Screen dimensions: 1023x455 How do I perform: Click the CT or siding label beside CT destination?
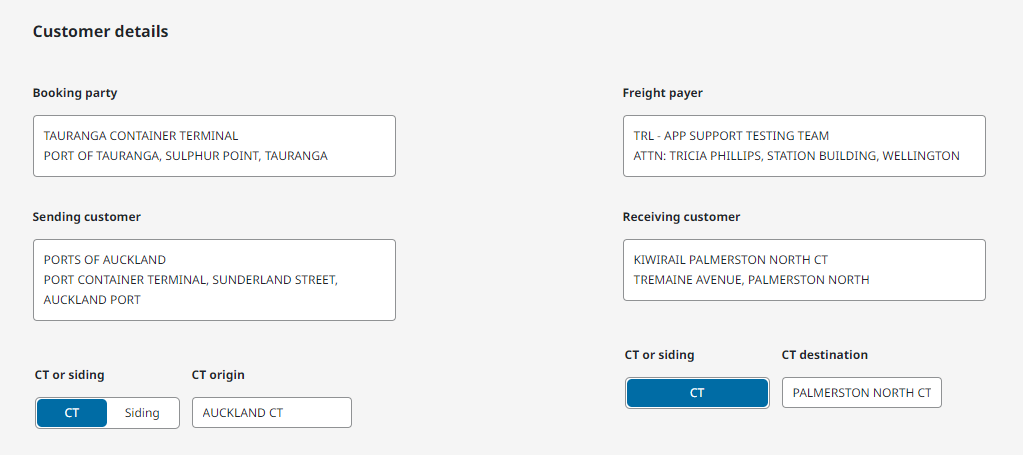[x=659, y=355]
